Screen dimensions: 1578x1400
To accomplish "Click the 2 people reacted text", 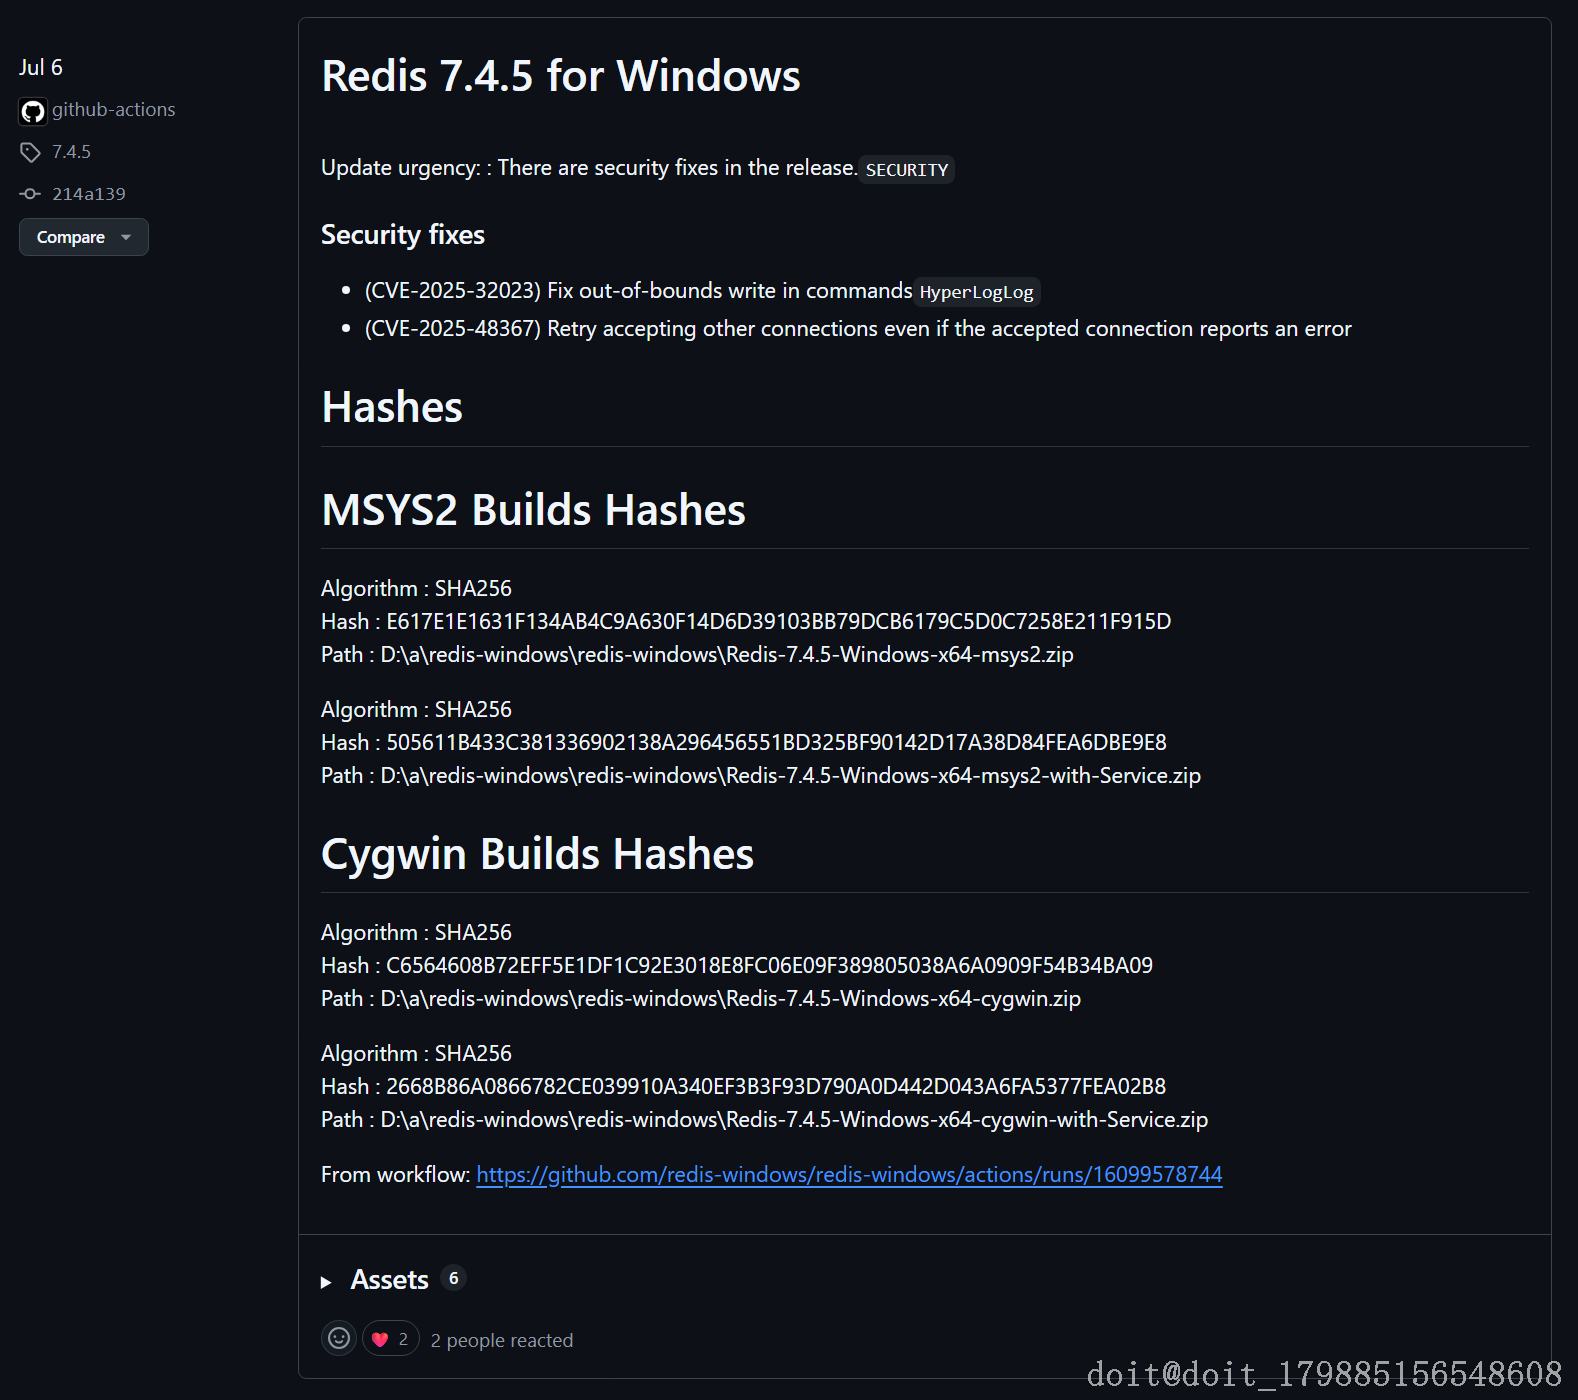I will point(502,1340).
